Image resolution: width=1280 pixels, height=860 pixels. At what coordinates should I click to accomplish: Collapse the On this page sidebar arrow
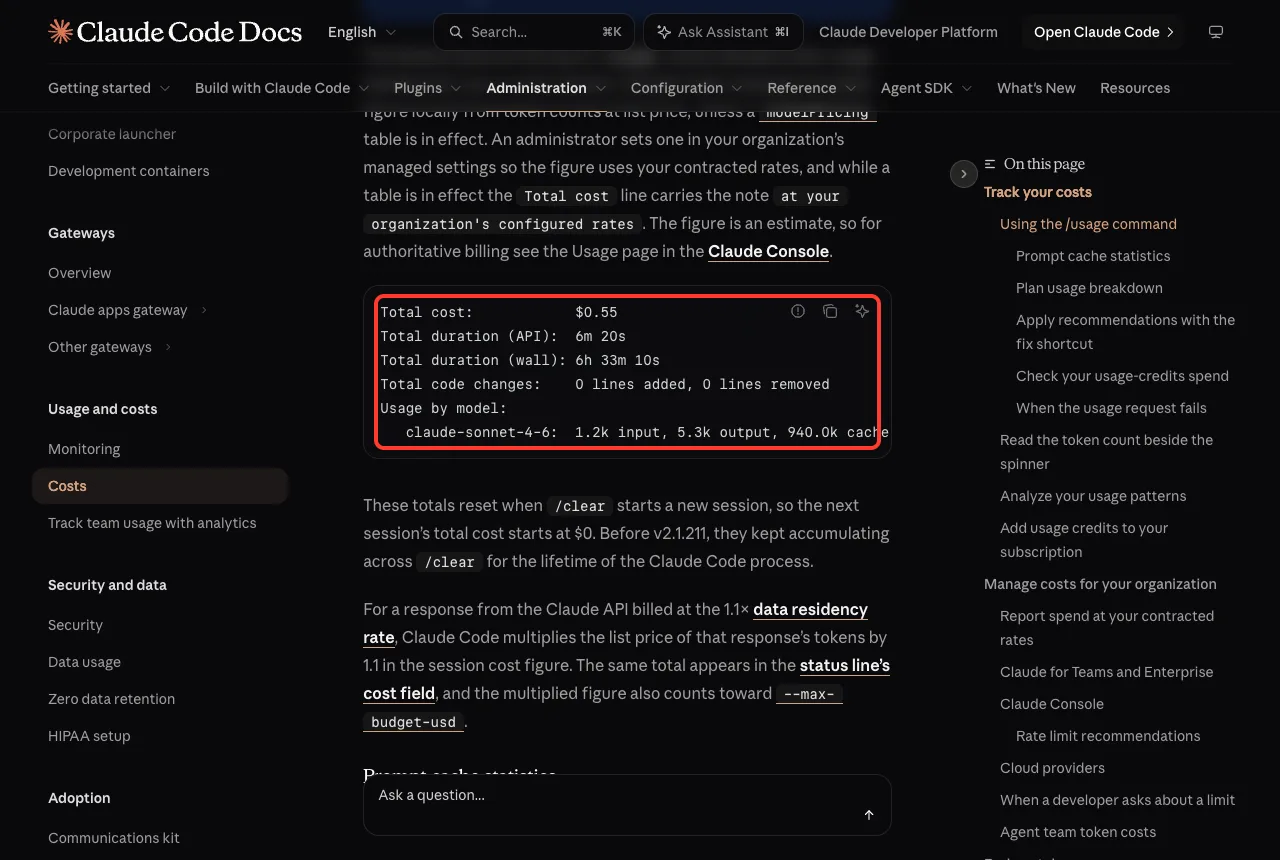coord(963,174)
